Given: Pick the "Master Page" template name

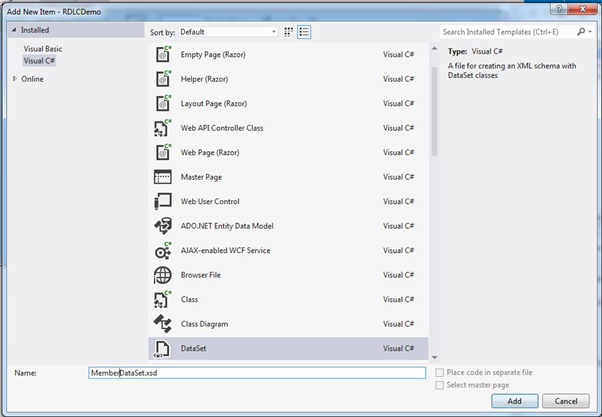Looking at the screenshot, I should click(x=201, y=177).
